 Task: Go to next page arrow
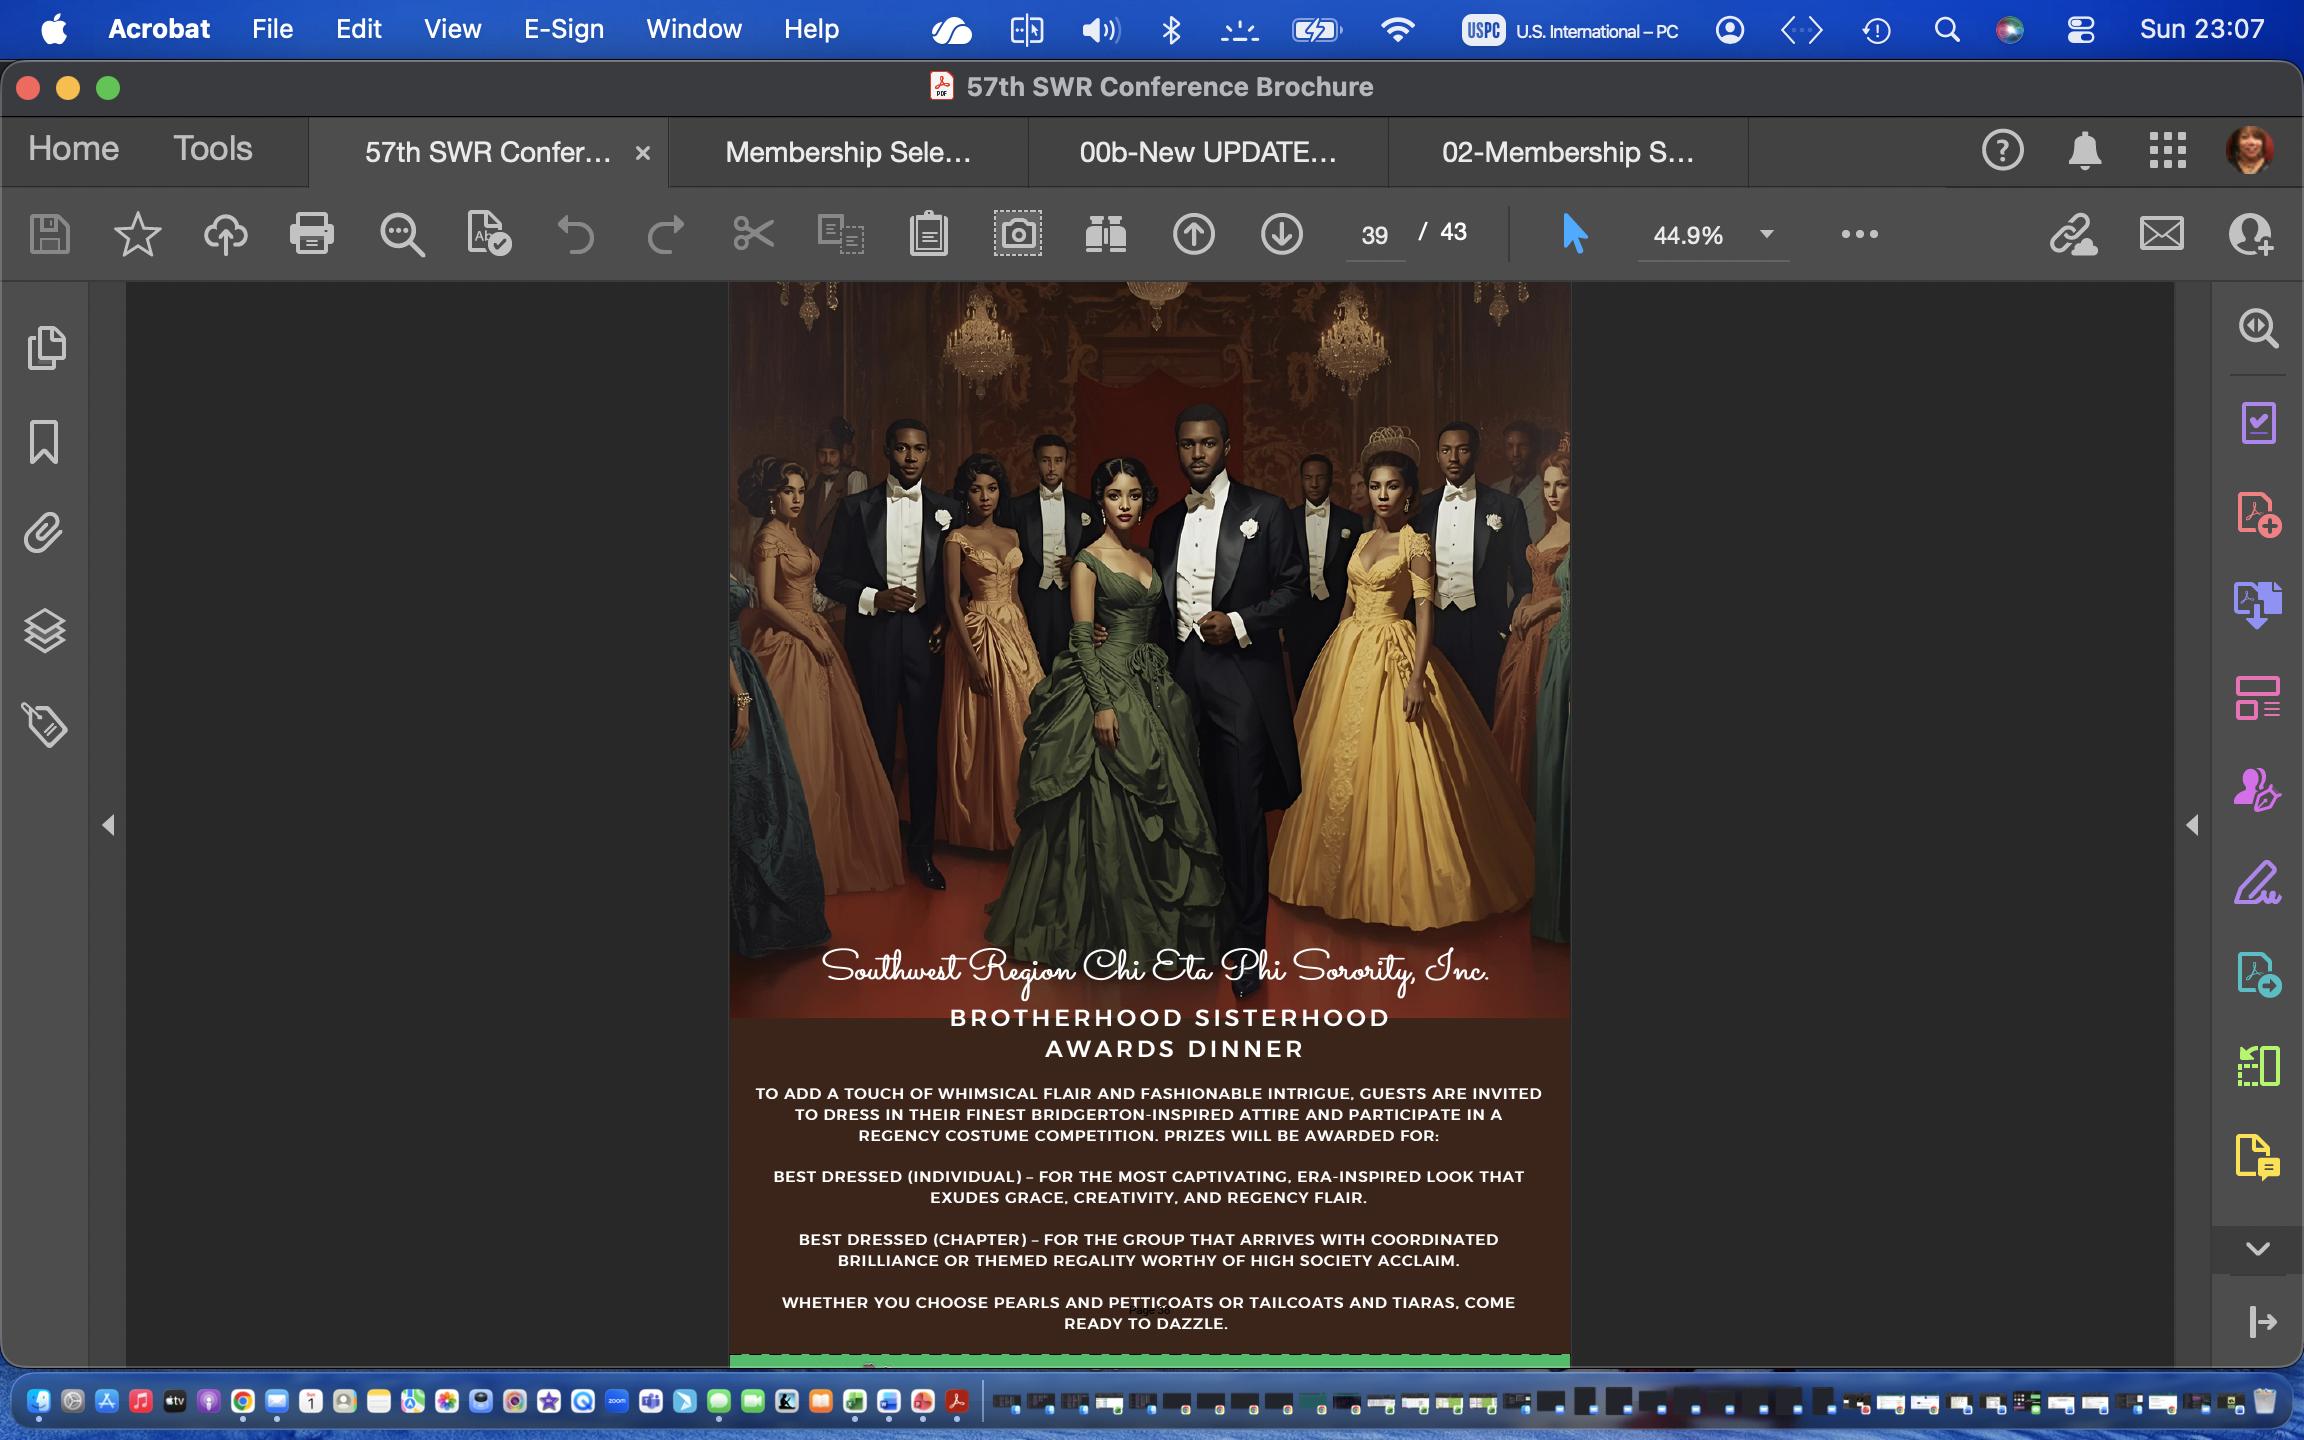coord(1281,234)
